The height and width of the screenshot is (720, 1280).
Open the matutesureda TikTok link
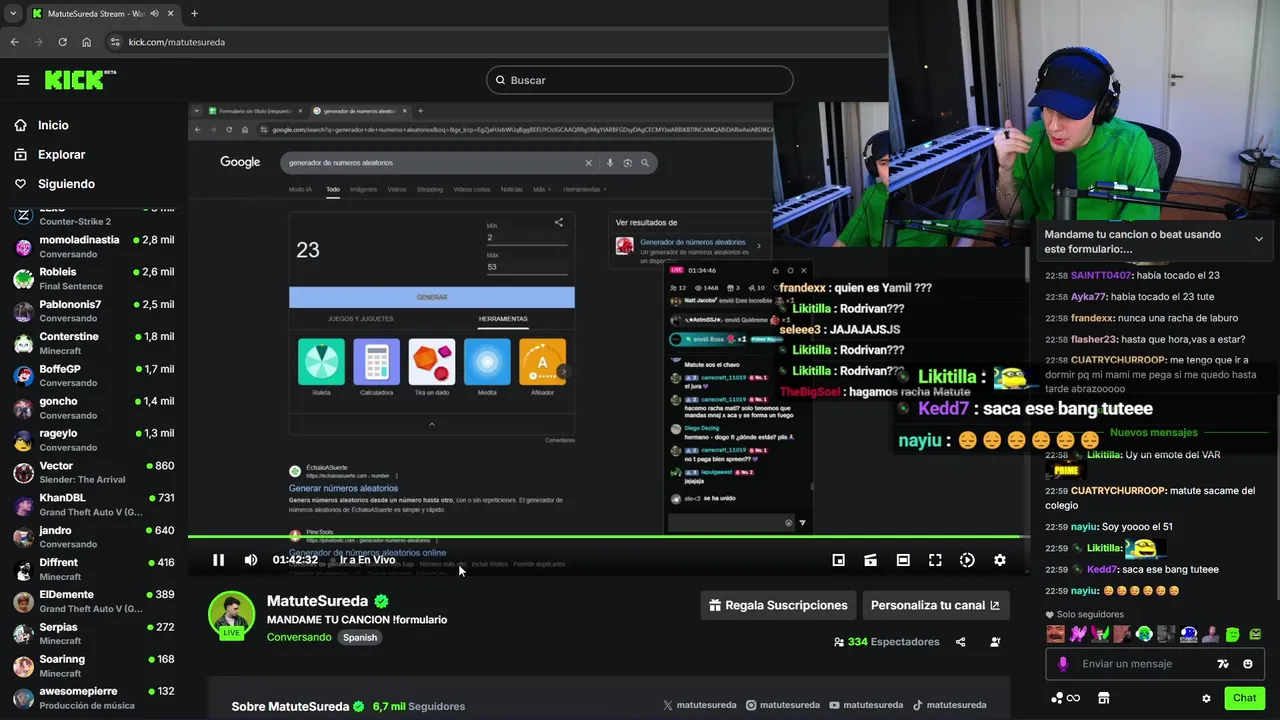pyautogui.click(x=948, y=705)
